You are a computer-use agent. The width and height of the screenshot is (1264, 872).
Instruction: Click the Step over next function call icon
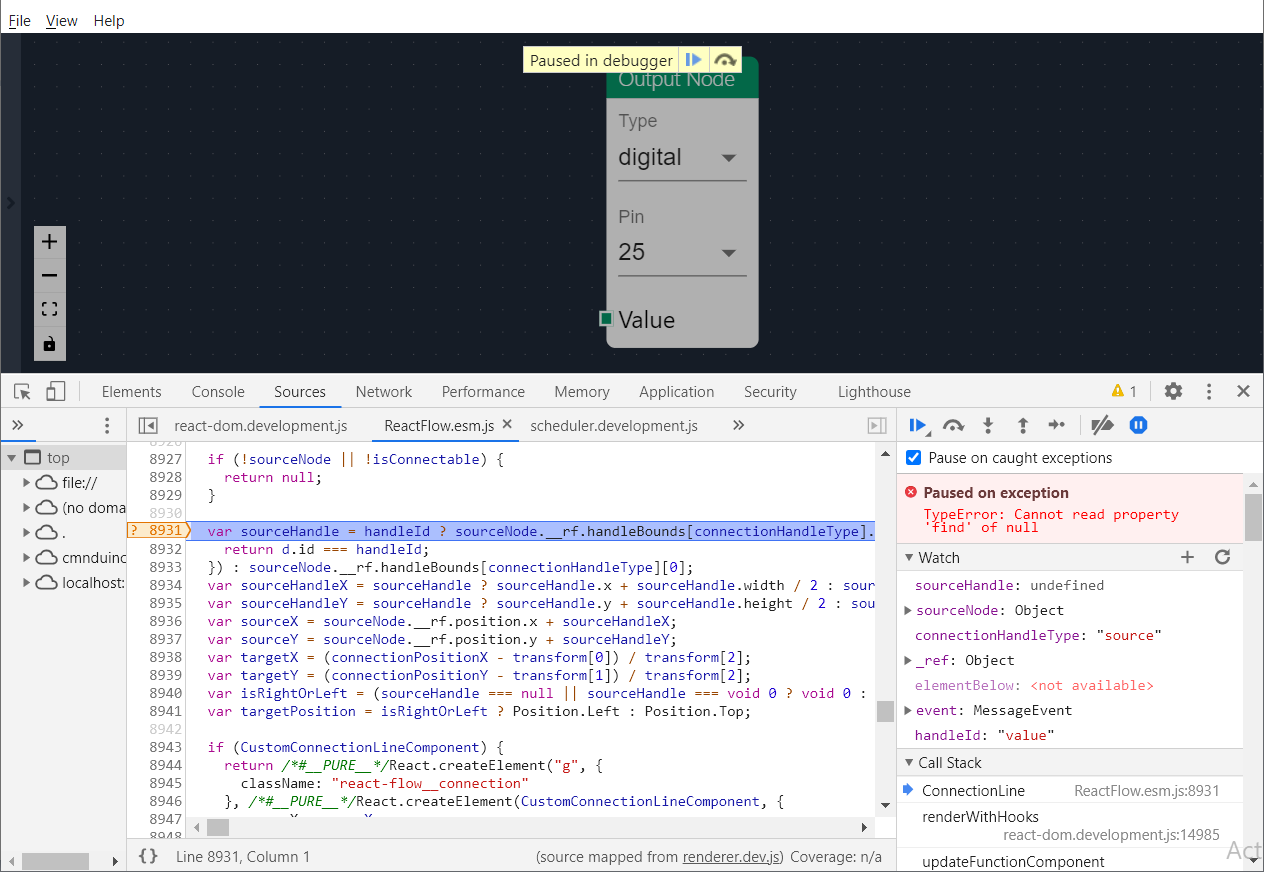(953, 425)
